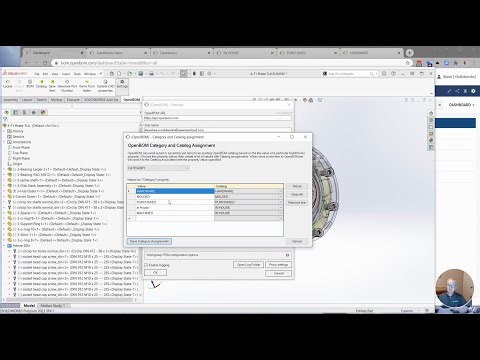Click the SolidWorks help question icon
This screenshot has height=360, width=480.
tap(393, 74)
